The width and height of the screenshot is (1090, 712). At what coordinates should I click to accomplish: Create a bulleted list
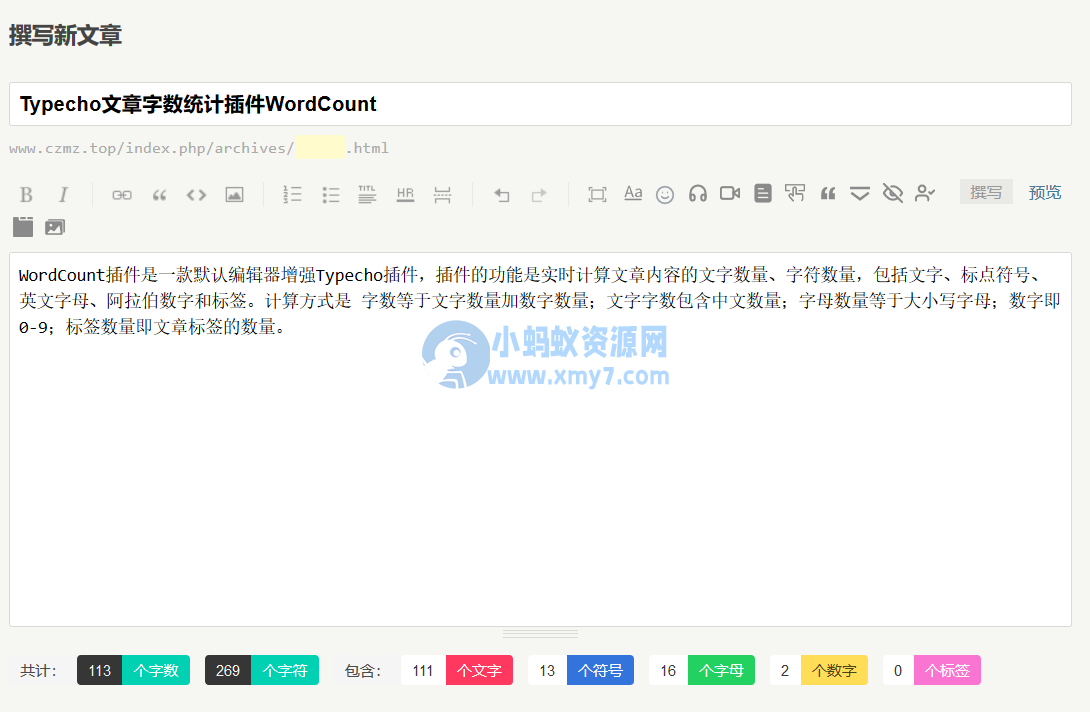coord(331,195)
